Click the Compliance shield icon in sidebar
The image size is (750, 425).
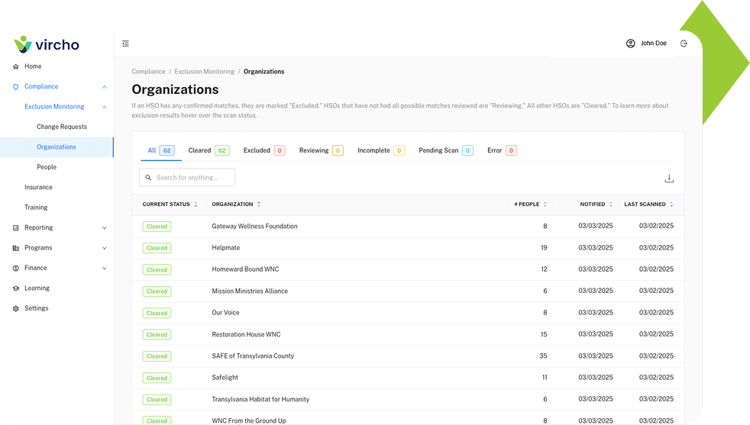[16, 87]
